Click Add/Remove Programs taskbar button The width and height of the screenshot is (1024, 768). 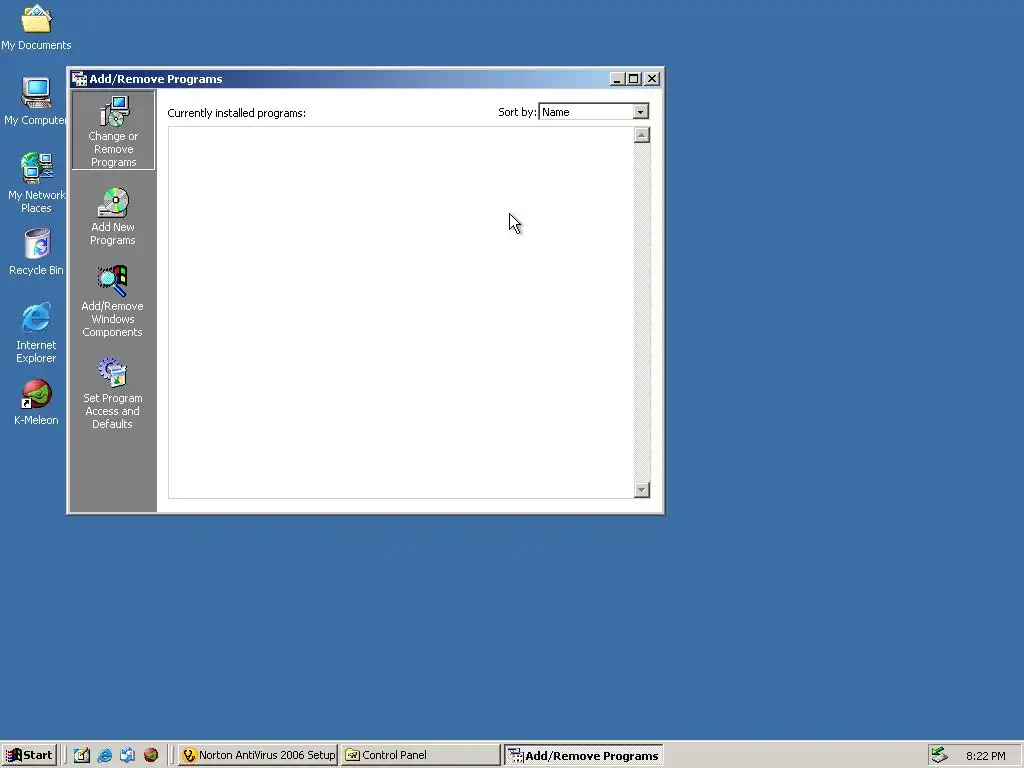(584, 755)
